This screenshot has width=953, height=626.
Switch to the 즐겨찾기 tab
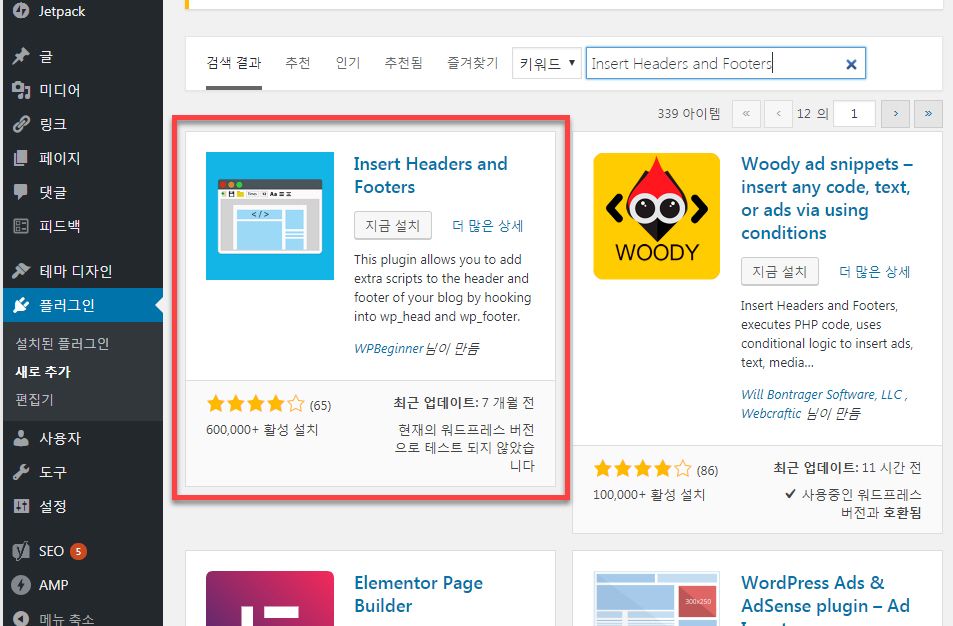pos(473,63)
